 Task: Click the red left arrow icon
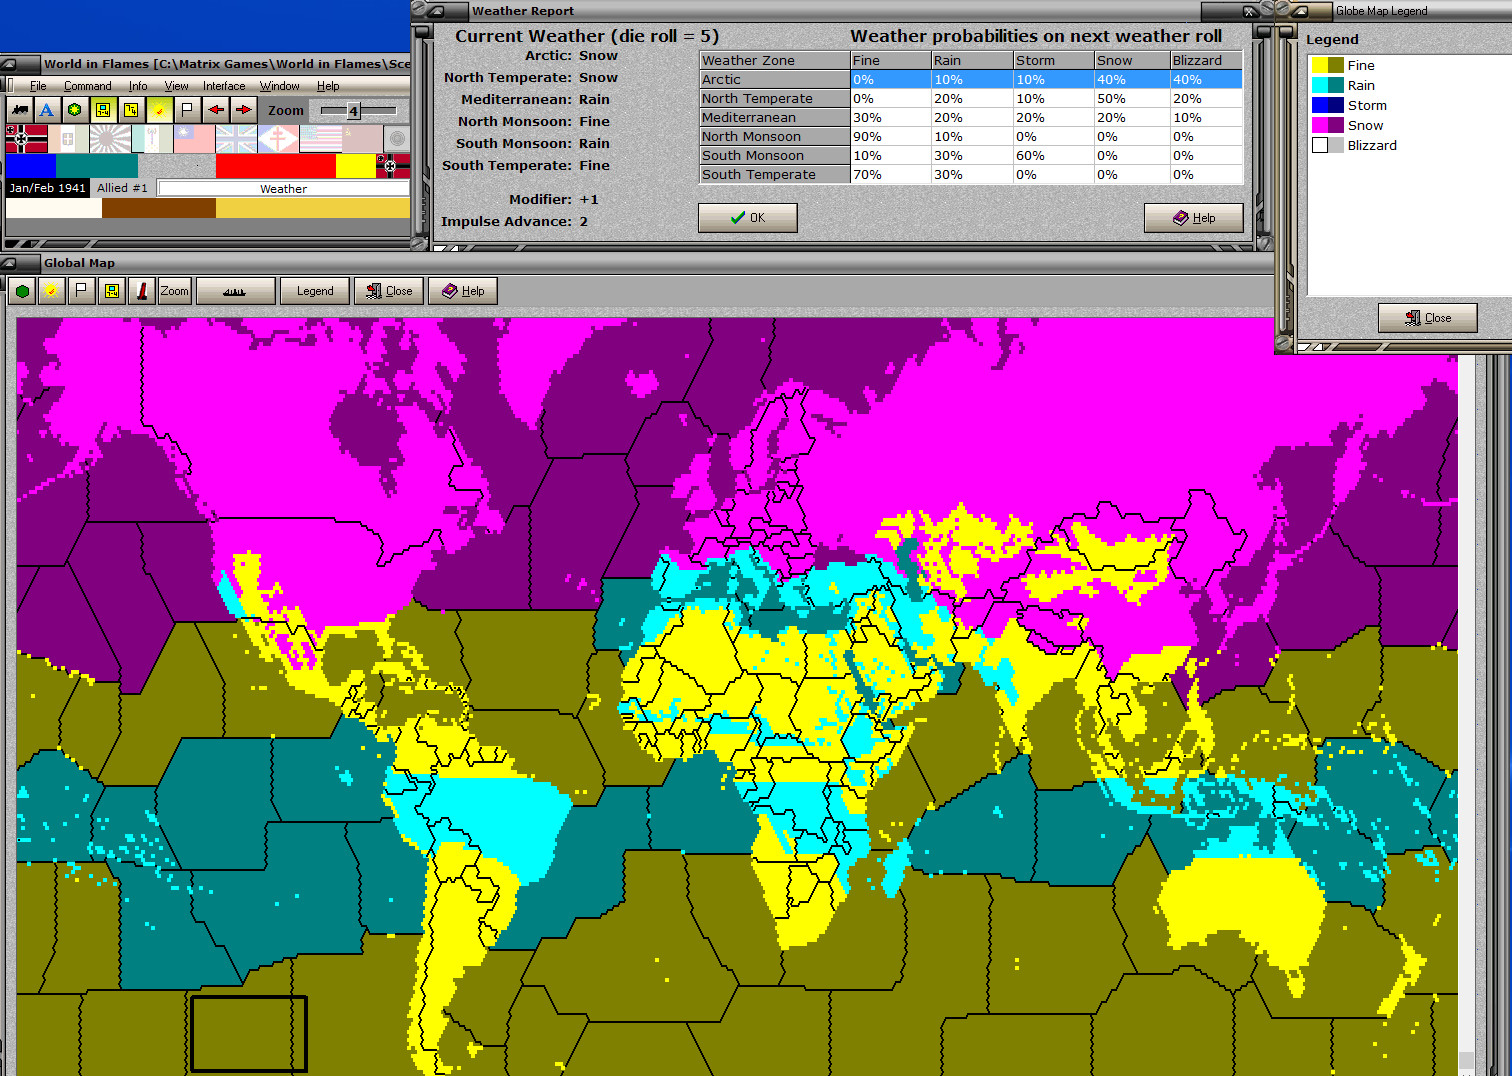[x=216, y=110]
